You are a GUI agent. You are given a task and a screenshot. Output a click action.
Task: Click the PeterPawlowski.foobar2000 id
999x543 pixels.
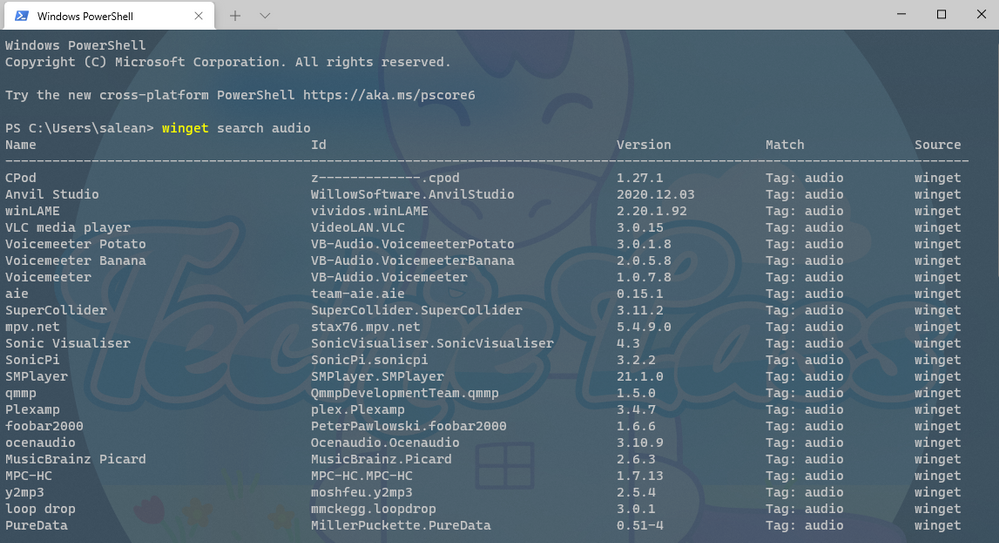tap(409, 426)
